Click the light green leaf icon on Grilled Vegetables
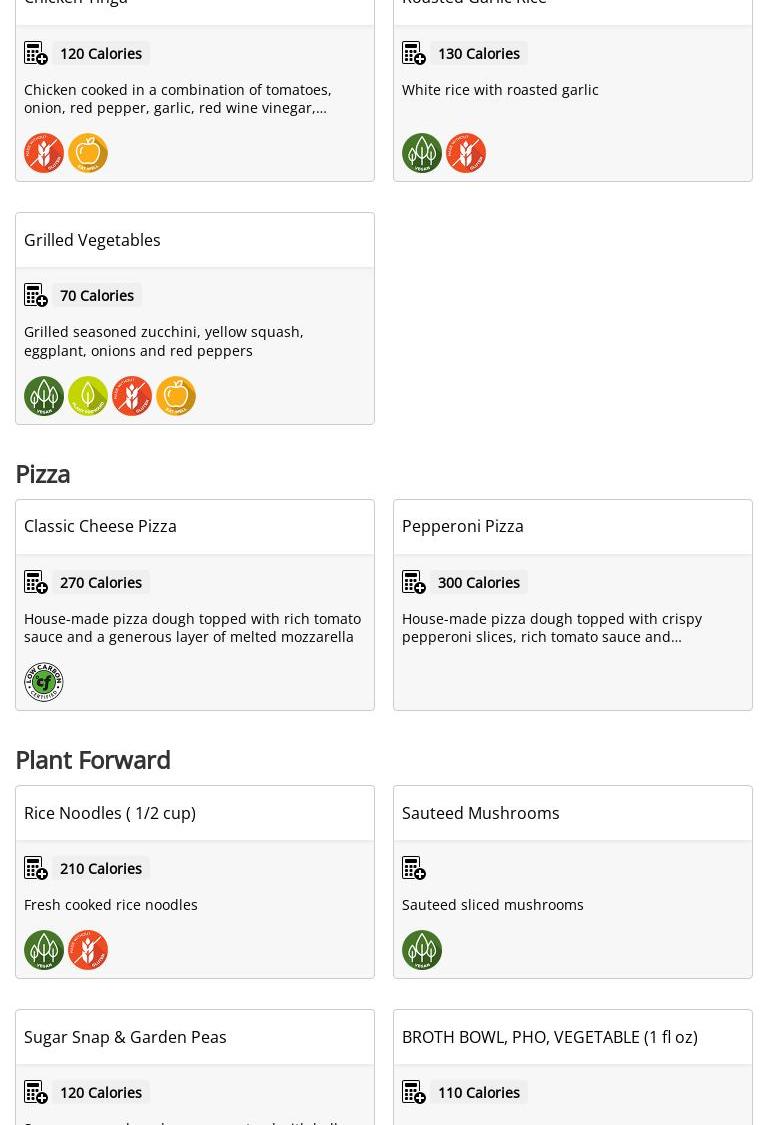This screenshot has width=782, height=1125. pos(88,396)
